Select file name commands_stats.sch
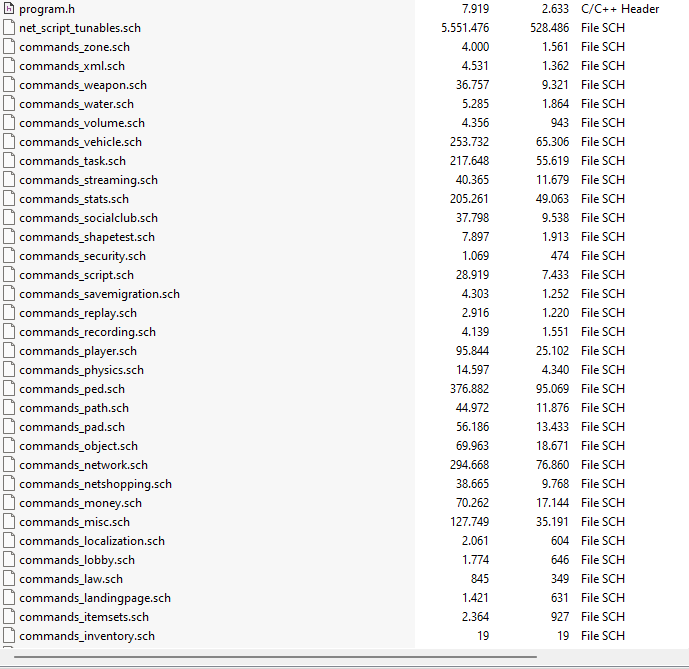The image size is (689, 669). (x=74, y=199)
